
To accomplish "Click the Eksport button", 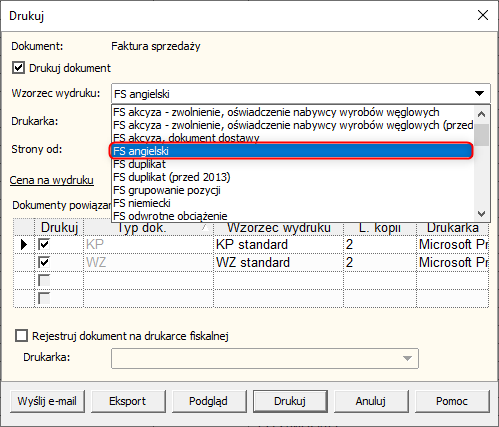I will tap(128, 401).
